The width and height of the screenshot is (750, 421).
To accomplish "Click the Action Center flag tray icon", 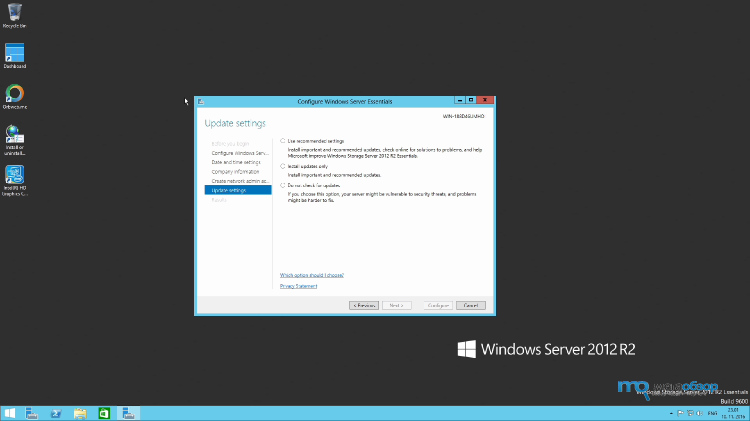I will [680, 413].
